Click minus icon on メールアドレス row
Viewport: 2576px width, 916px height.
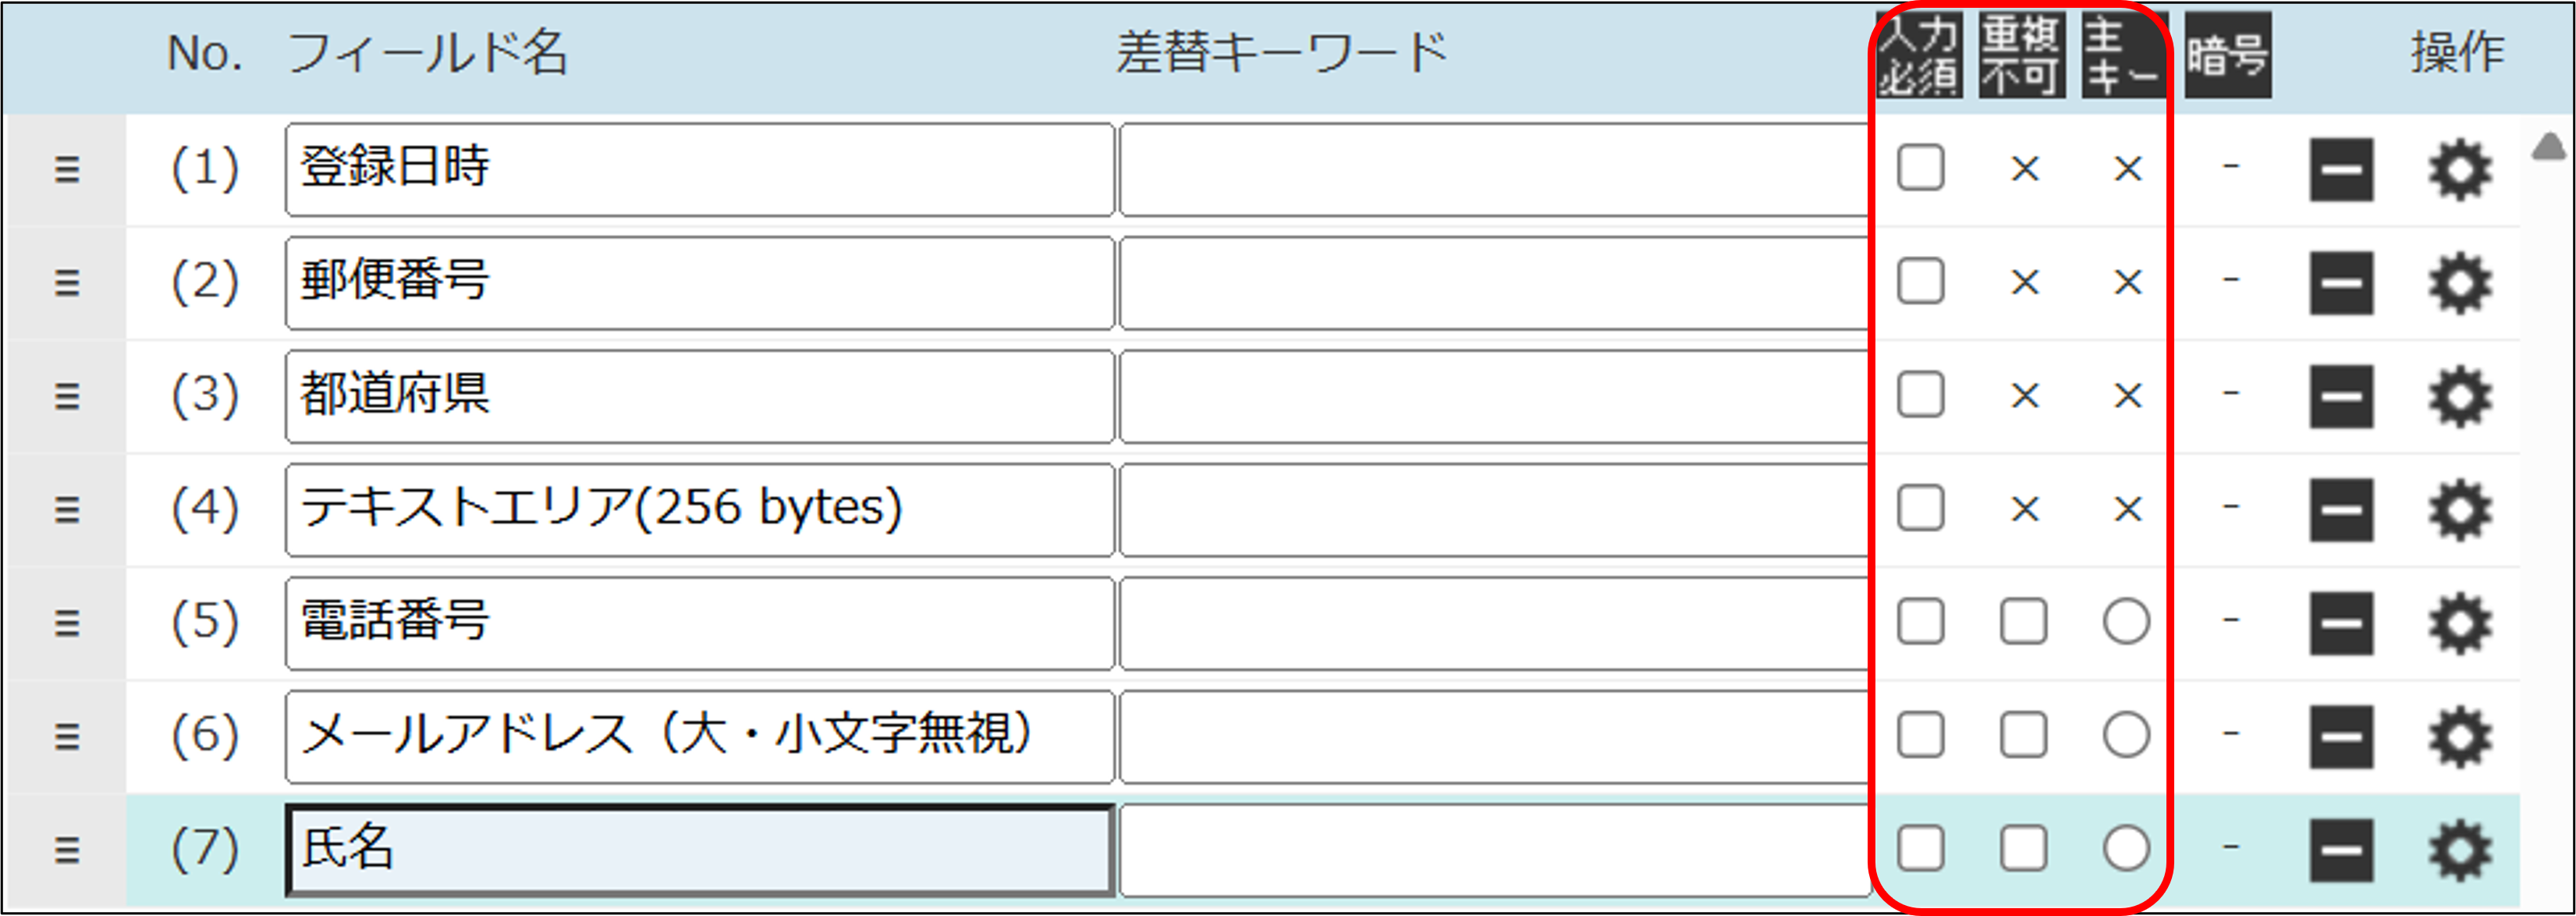click(x=2340, y=736)
